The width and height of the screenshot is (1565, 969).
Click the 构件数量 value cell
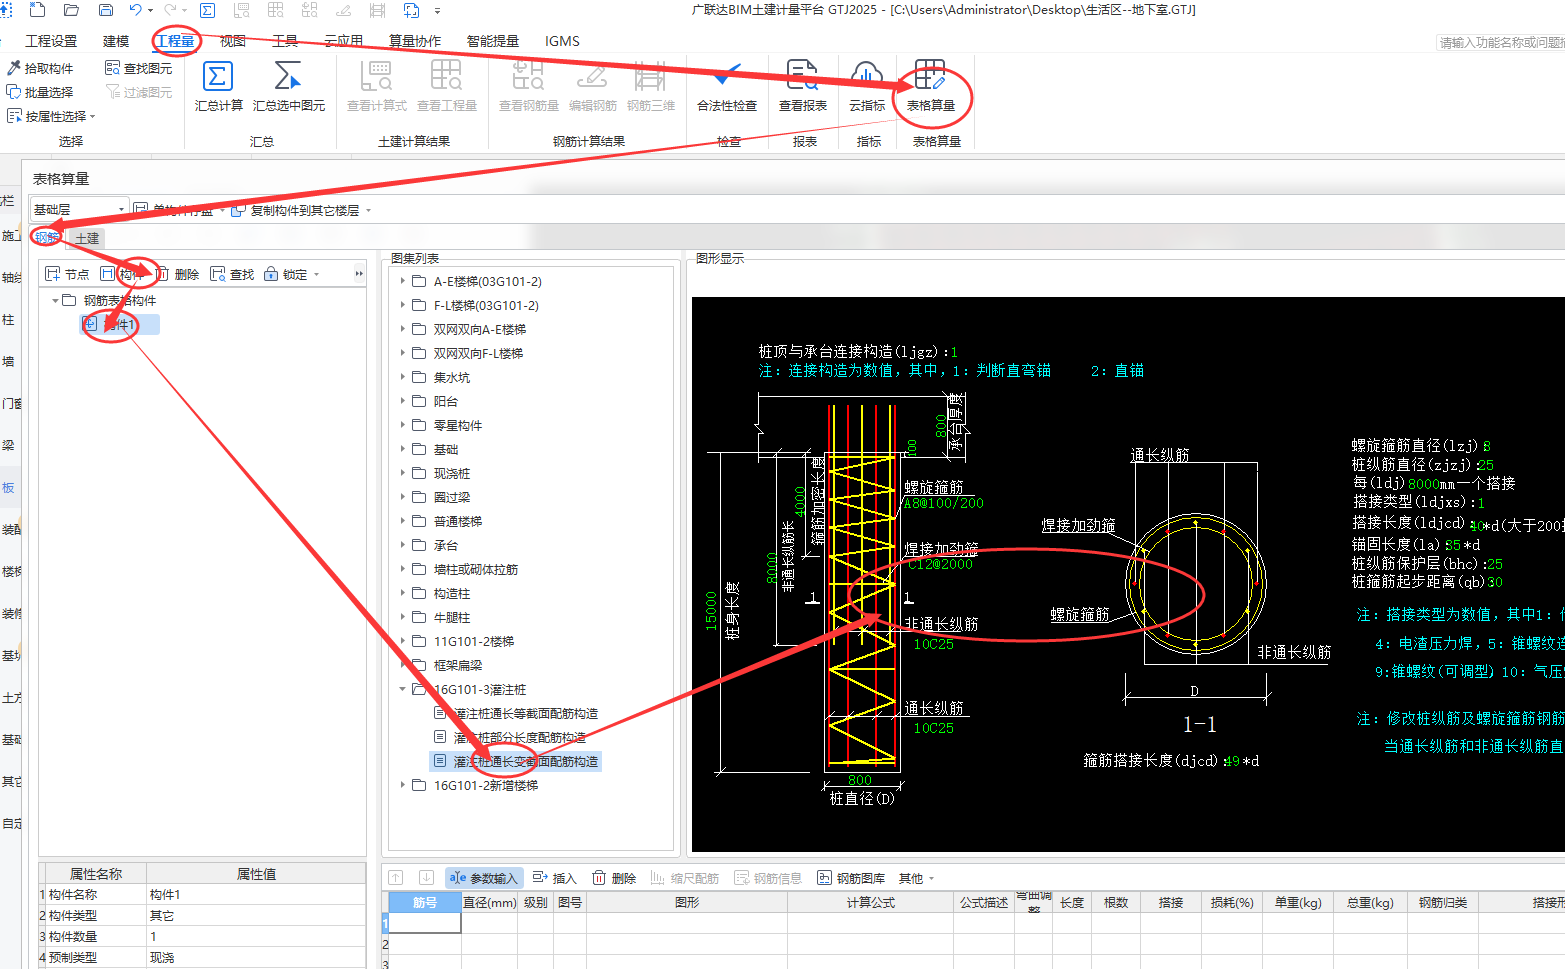(x=256, y=936)
